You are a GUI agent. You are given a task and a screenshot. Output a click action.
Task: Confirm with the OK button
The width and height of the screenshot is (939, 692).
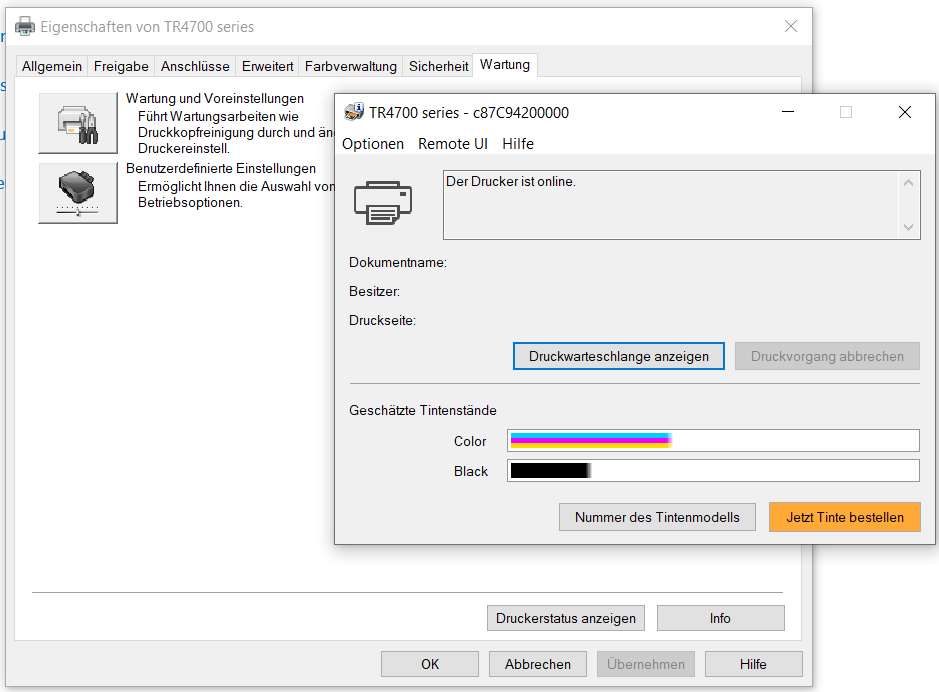pyautogui.click(x=430, y=664)
